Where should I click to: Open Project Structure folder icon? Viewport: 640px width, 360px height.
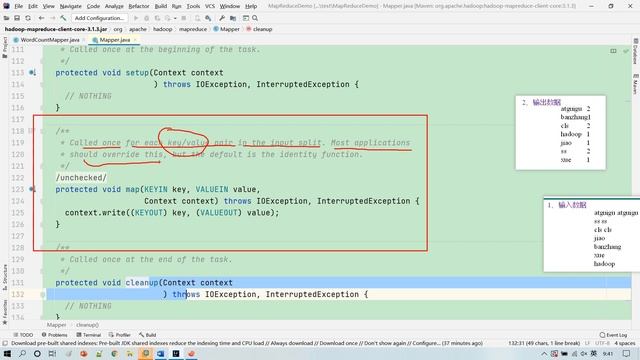233,18
